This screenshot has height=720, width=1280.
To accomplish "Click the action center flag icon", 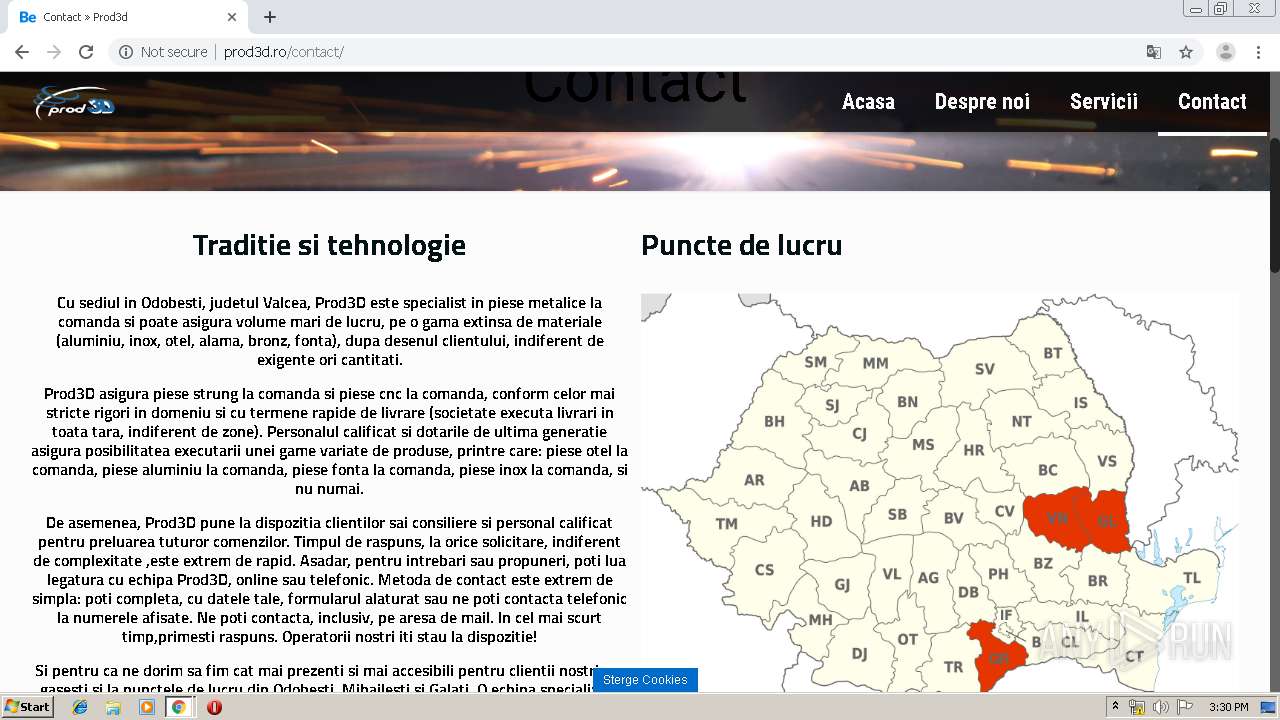I will click(x=1185, y=707).
